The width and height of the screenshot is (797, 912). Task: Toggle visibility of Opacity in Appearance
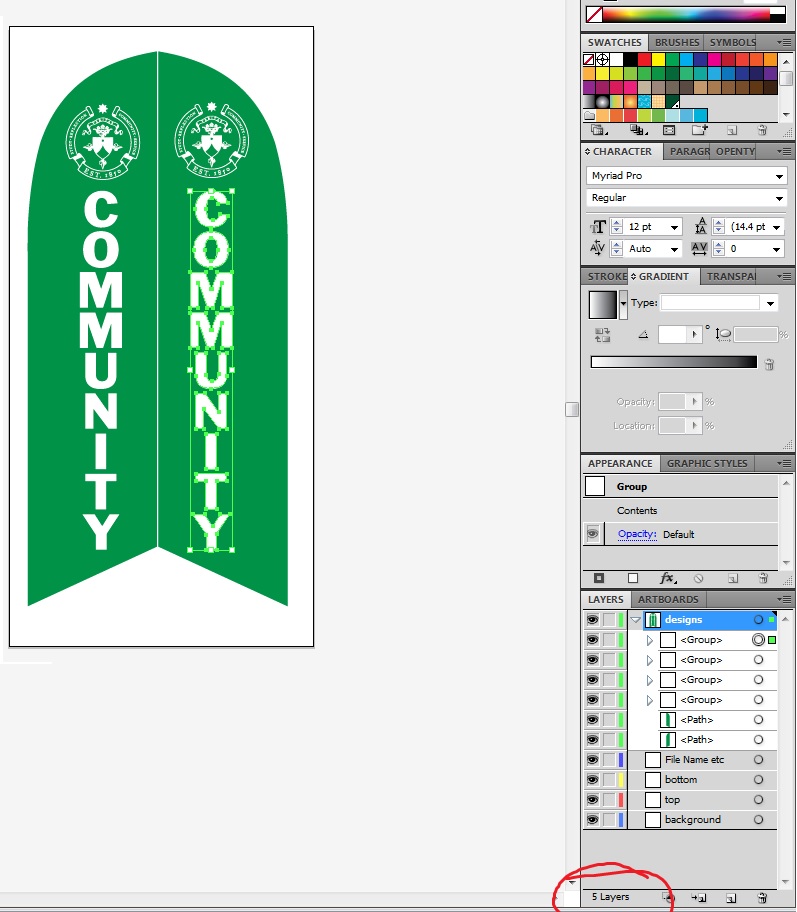click(x=593, y=534)
